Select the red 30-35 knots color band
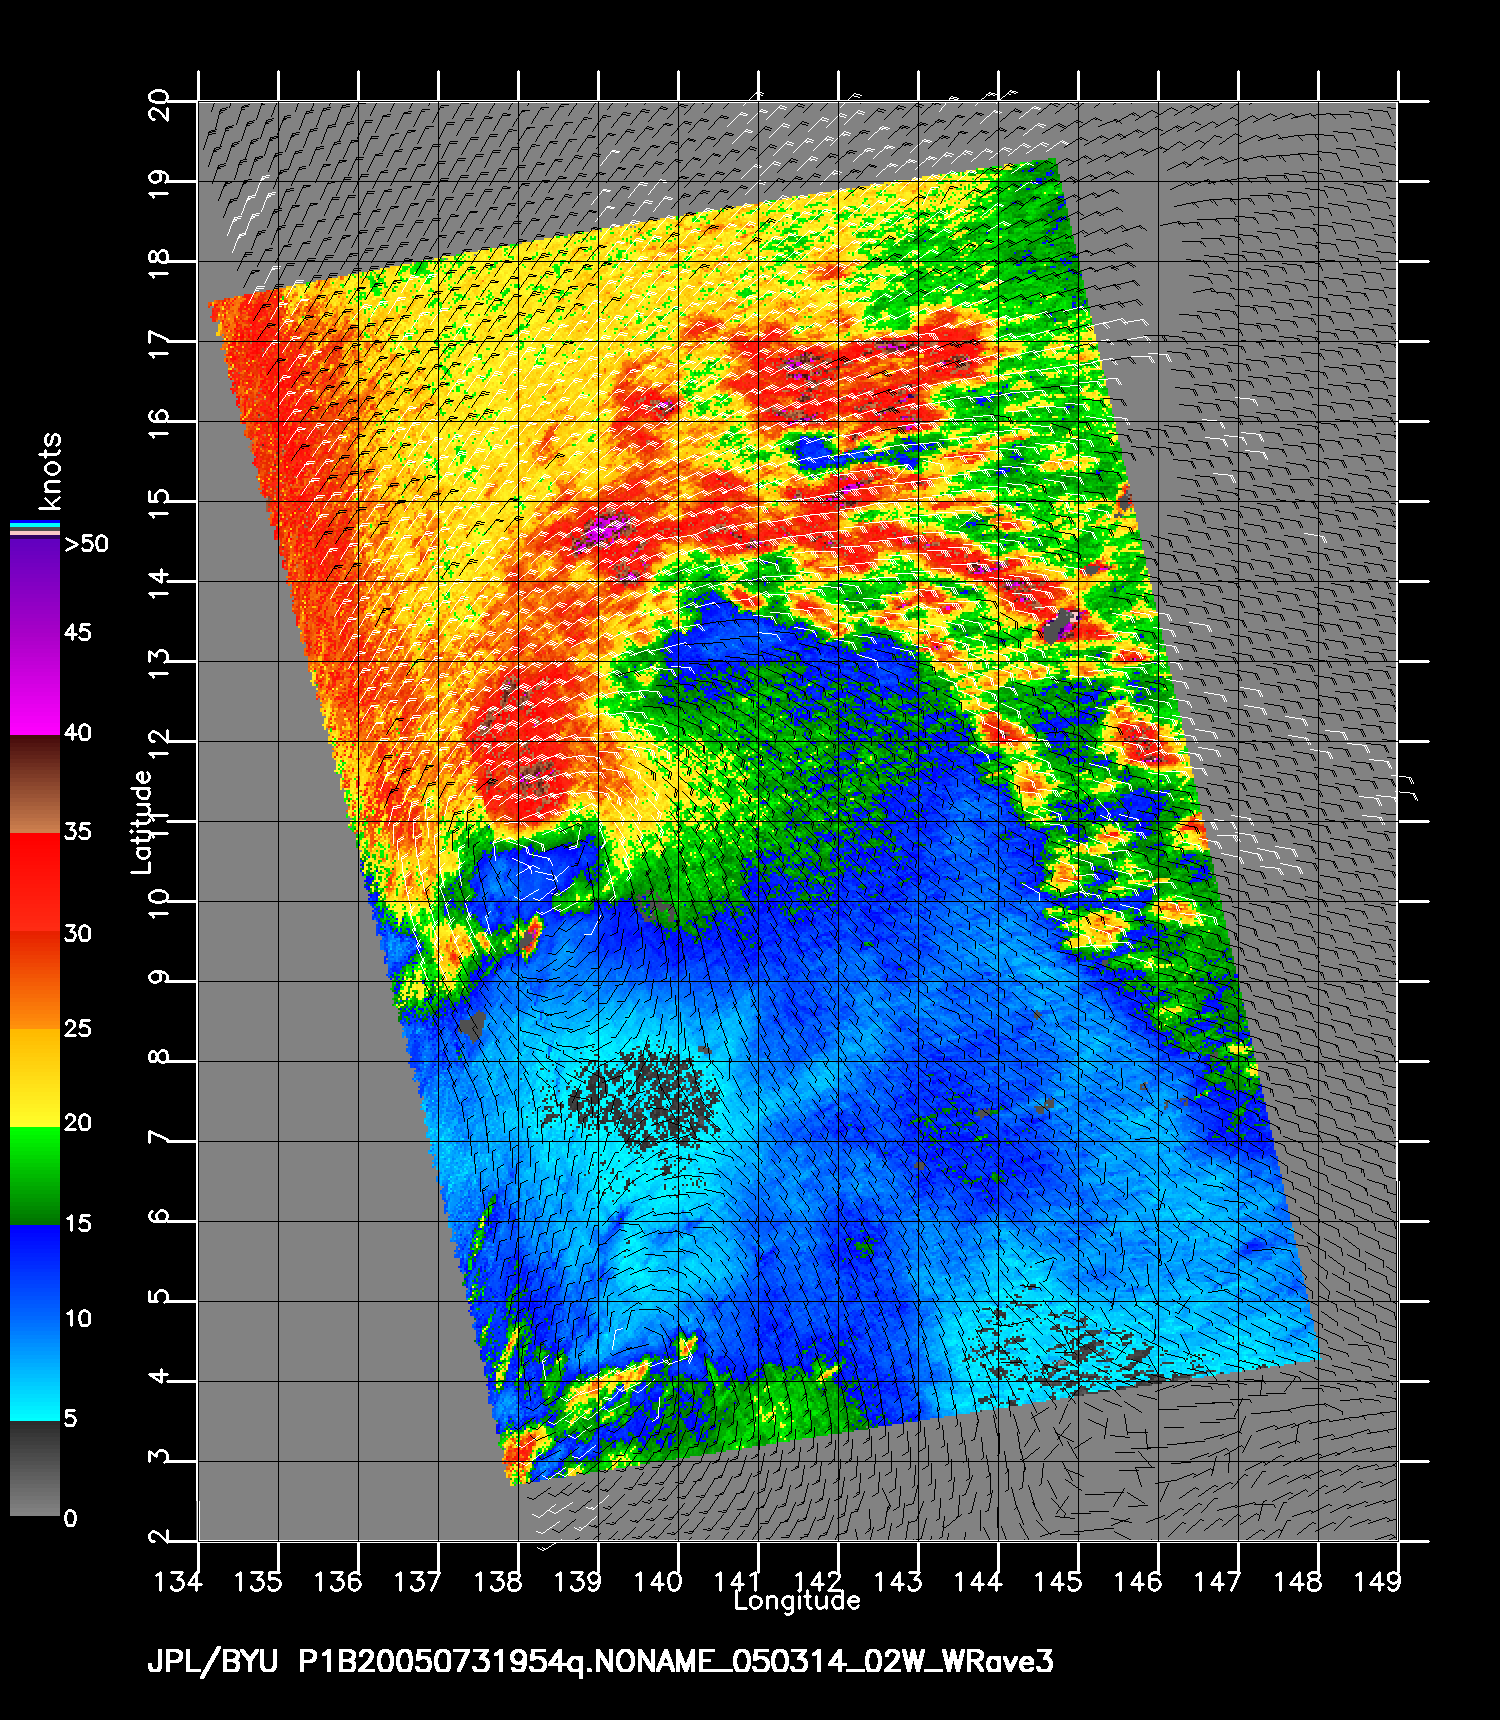The height and width of the screenshot is (1720, 1500). tap(35, 883)
